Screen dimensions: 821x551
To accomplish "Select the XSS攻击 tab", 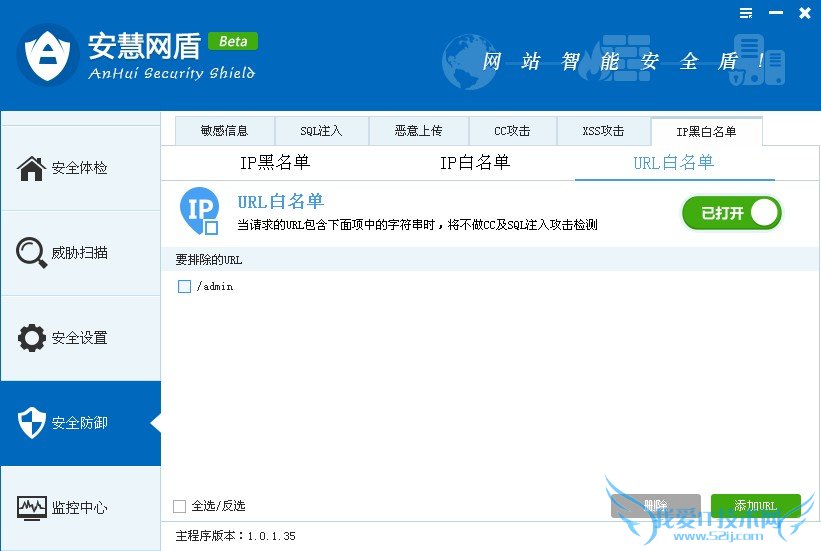I will coord(604,131).
